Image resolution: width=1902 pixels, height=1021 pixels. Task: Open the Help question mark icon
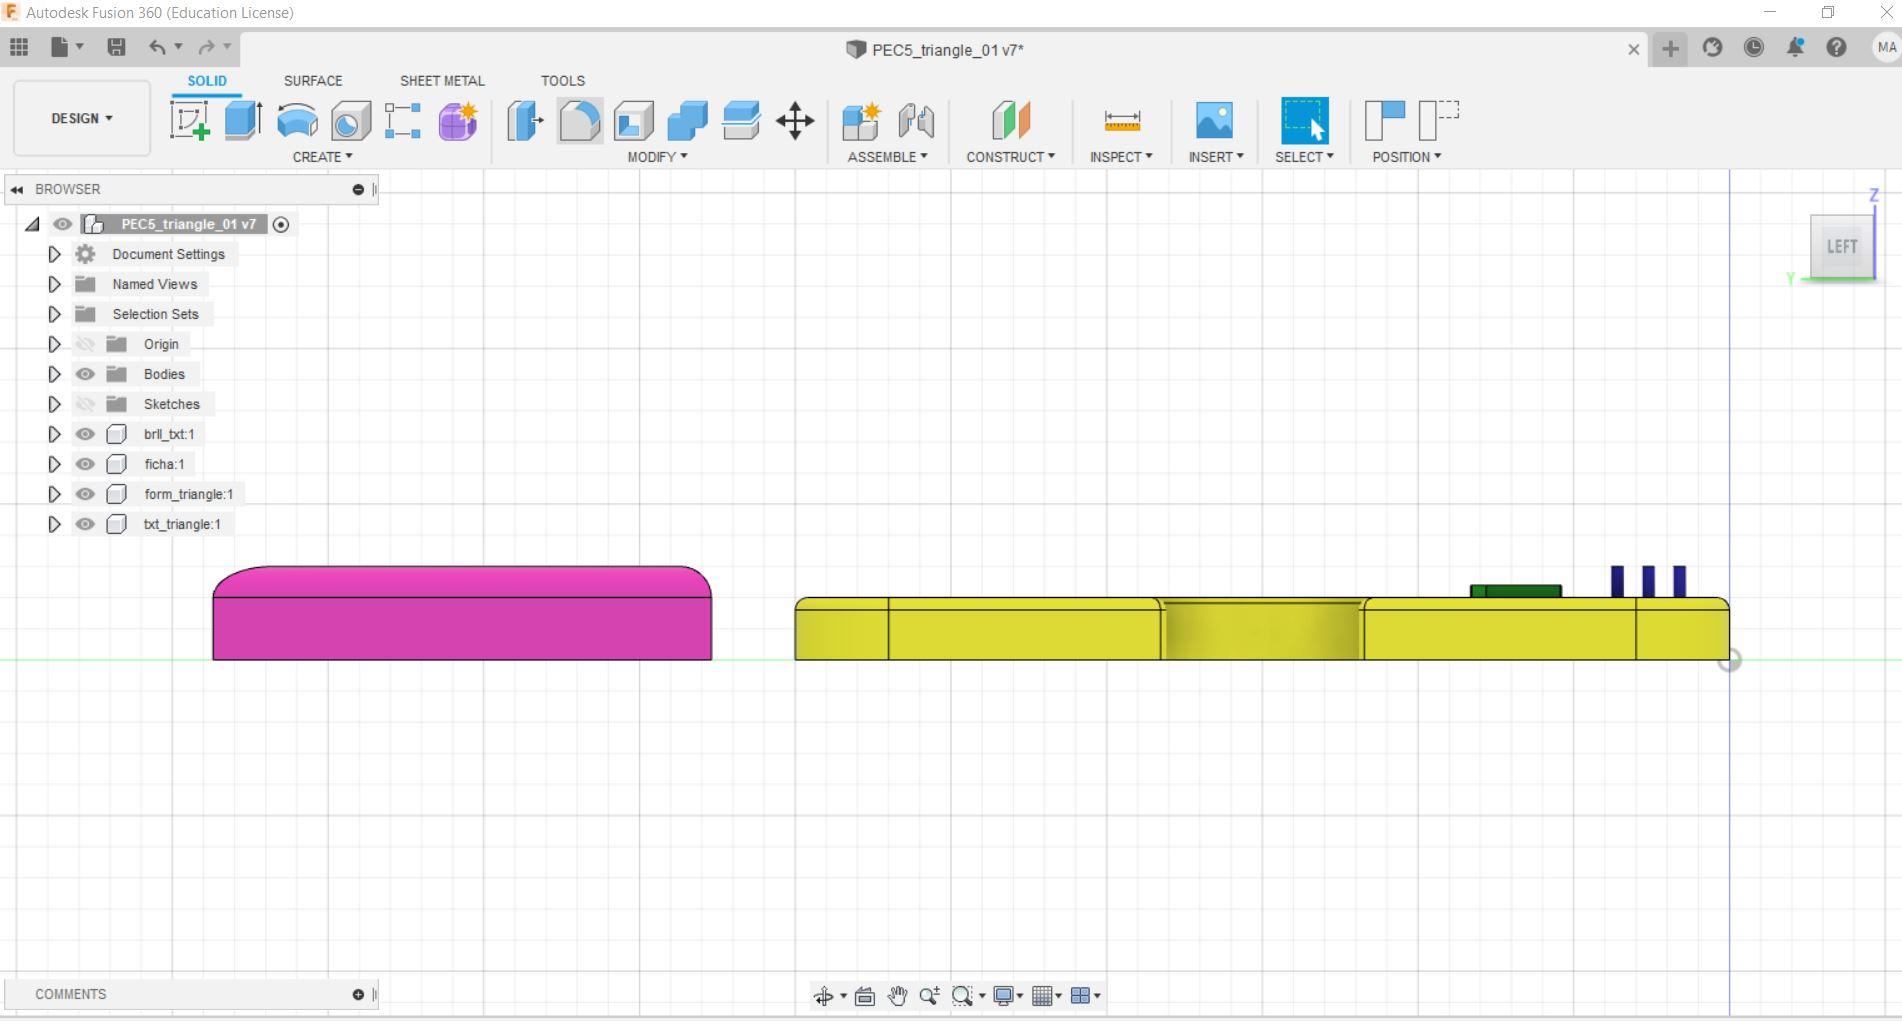click(x=1836, y=47)
